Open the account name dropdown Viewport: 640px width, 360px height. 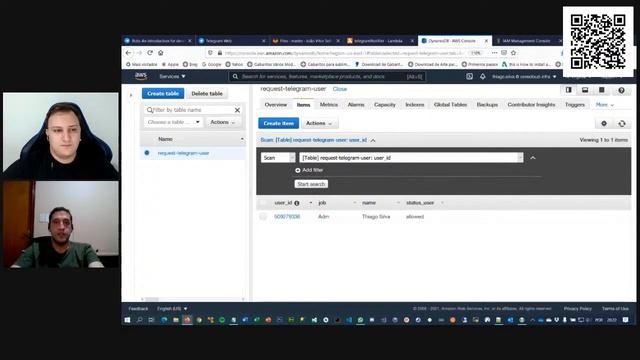524,76
